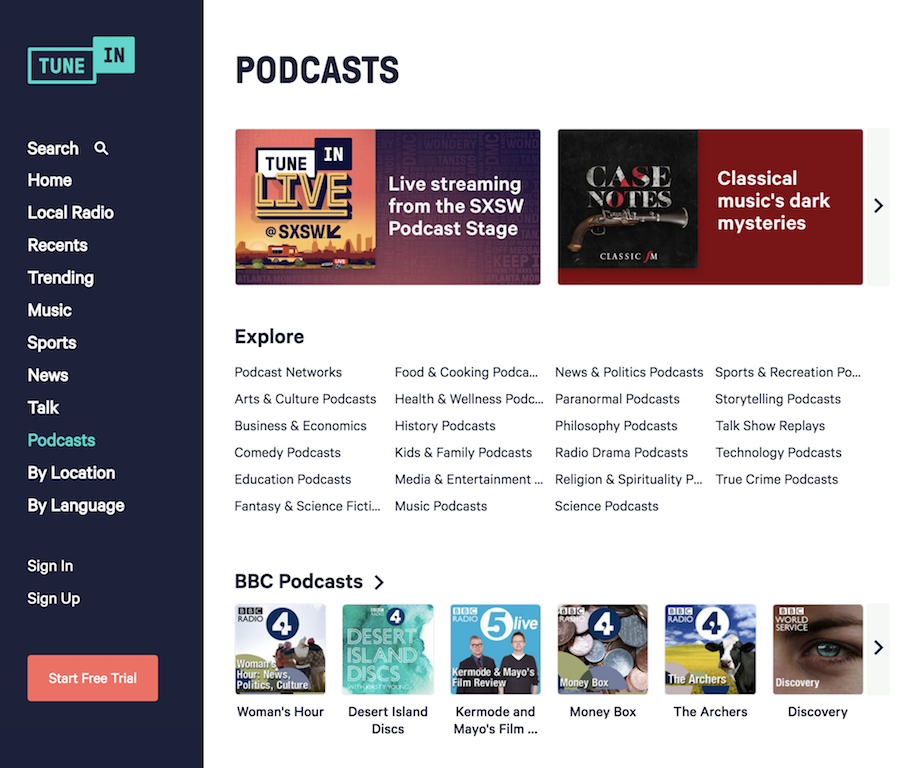The image size is (909, 768).
Task: Select the Money Box podcast tile
Action: click(x=603, y=649)
